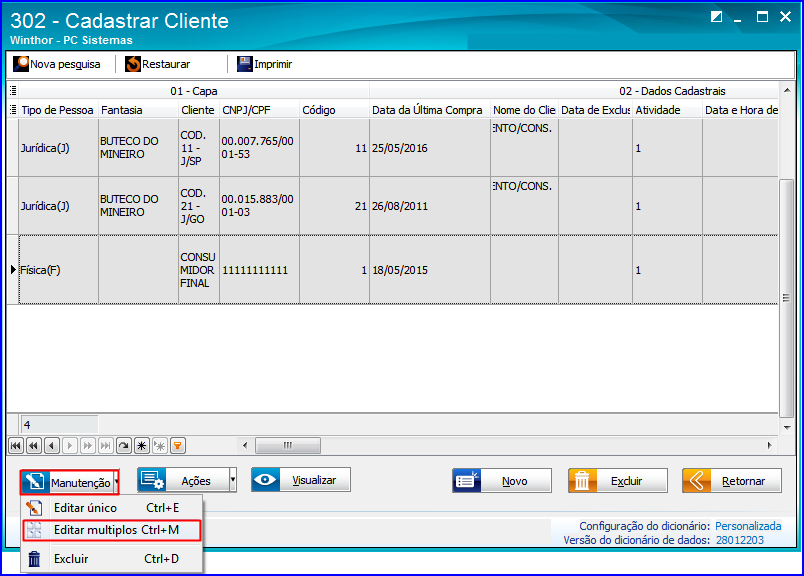Click the vertical scrollbar up arrow
This screenshot has width=804, height=576.
[x=787, y=90]
